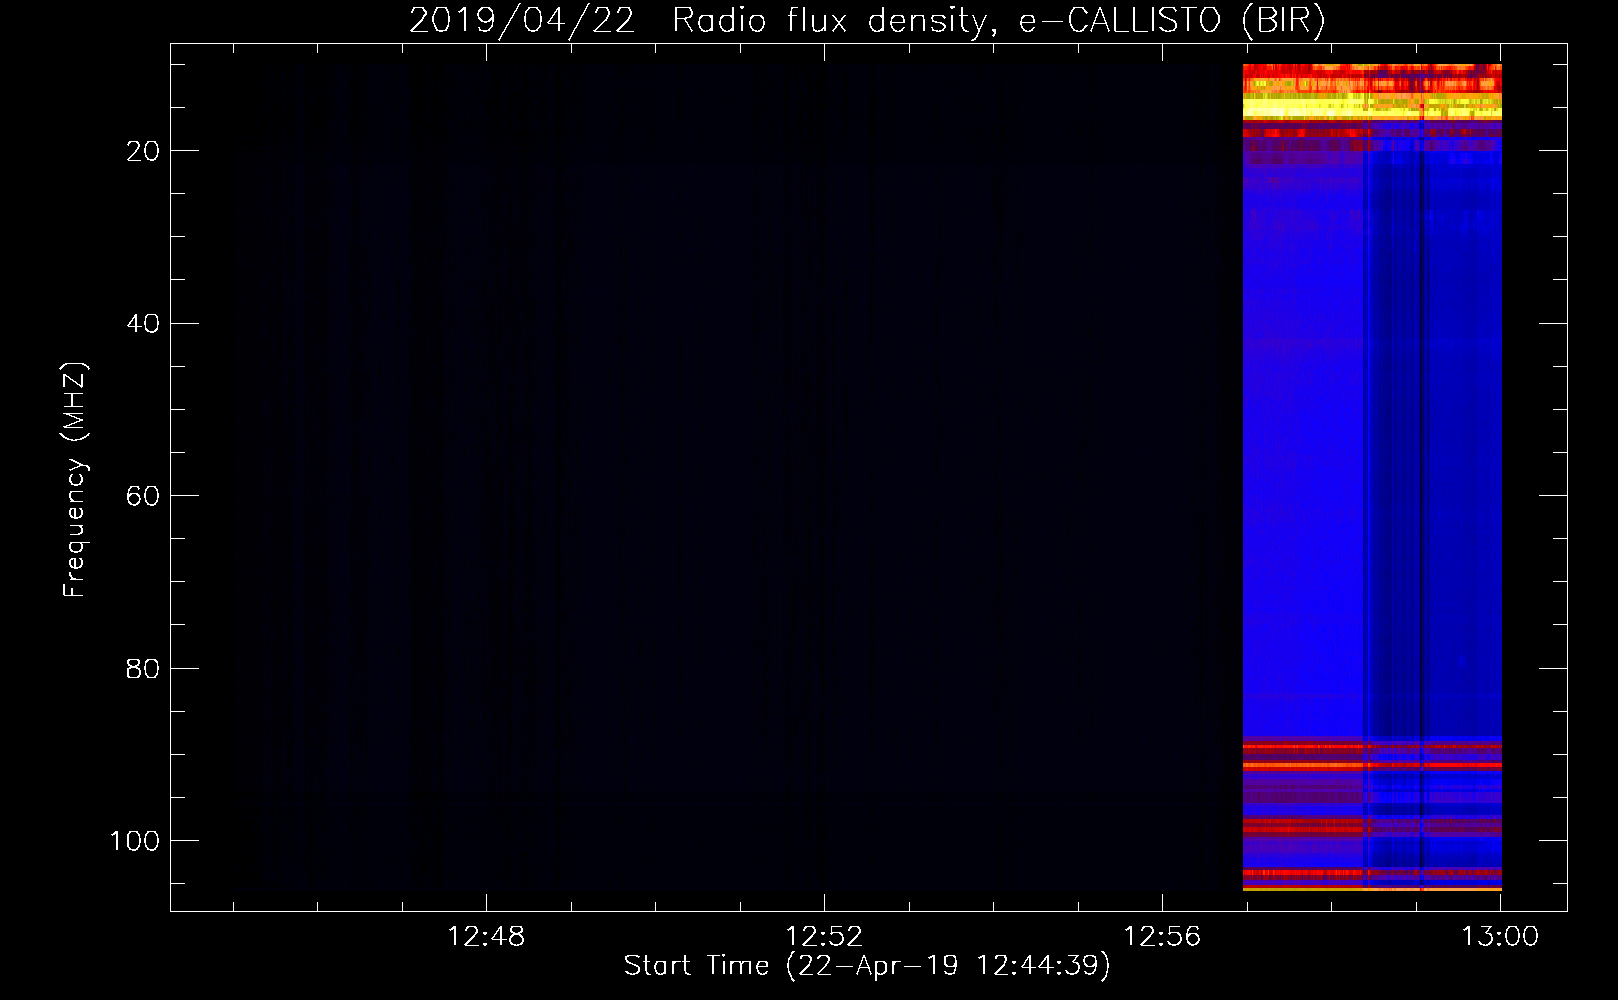Click the red interference band near 91 MHz

coord(1372,765)
